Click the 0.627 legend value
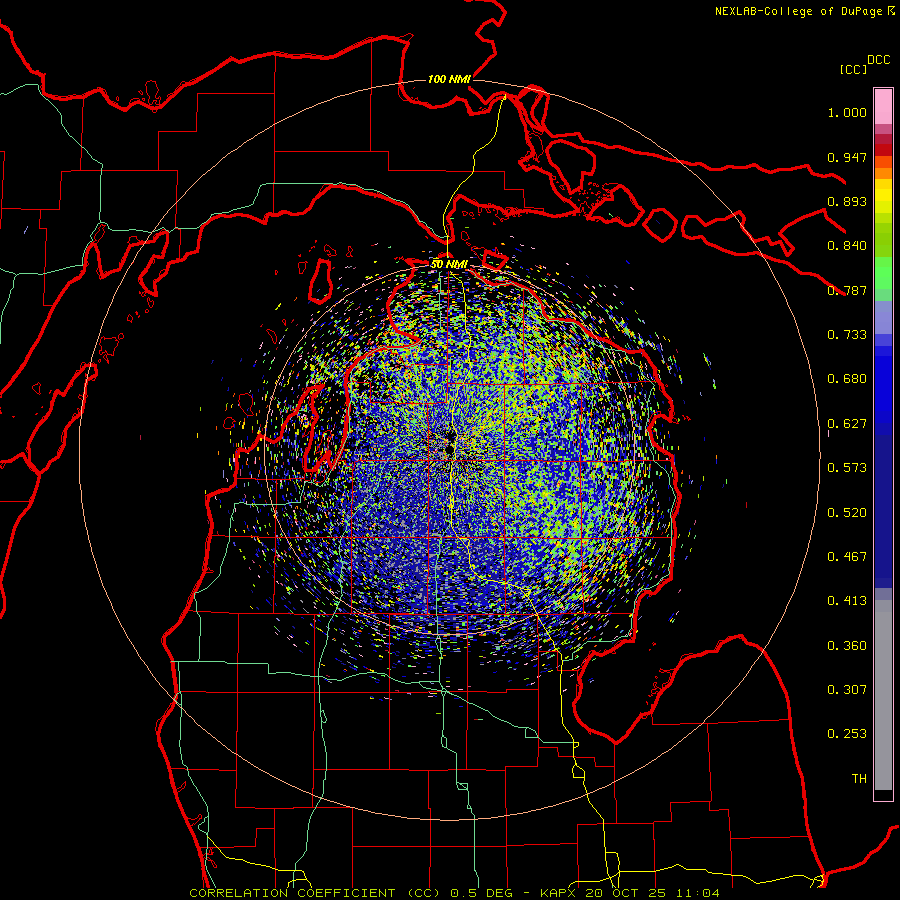Screen dimensions: 900x900 pyautogui.click(x=847, y=424)
